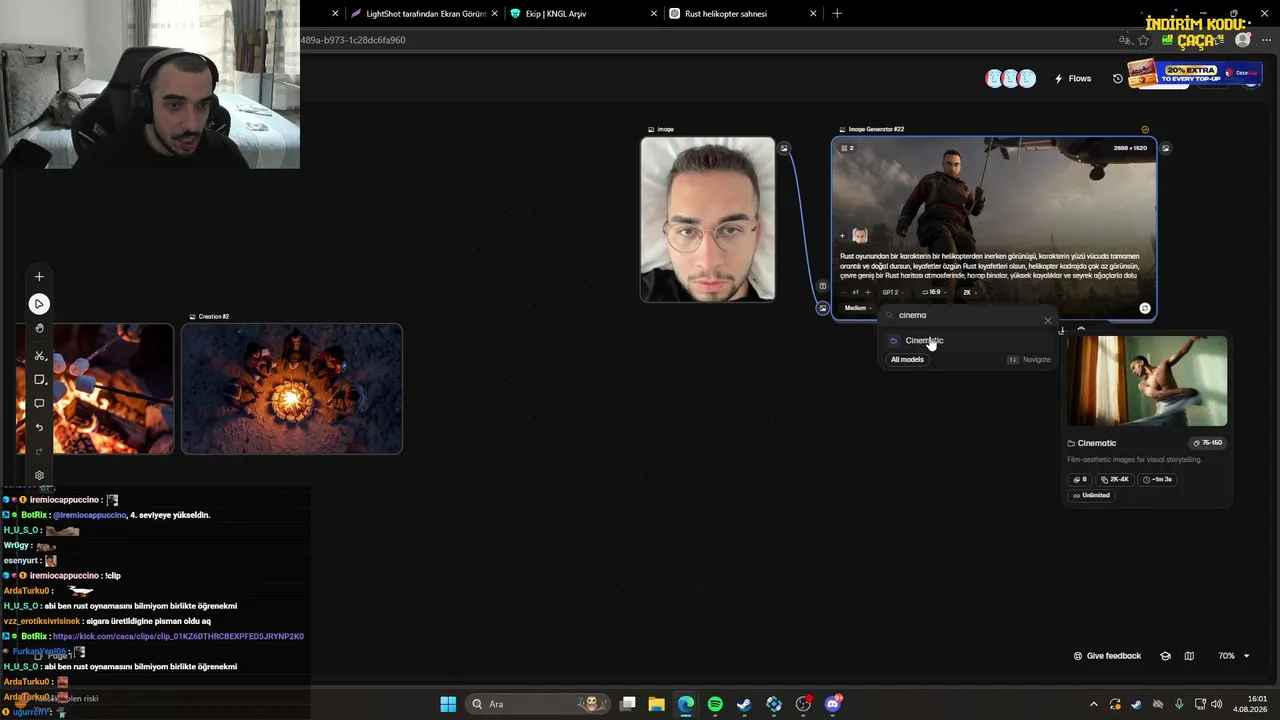The image size is (1280, 720).
Task: Open Steam from the taskbar
Action: pyautogui.click(x=744, y=704)
